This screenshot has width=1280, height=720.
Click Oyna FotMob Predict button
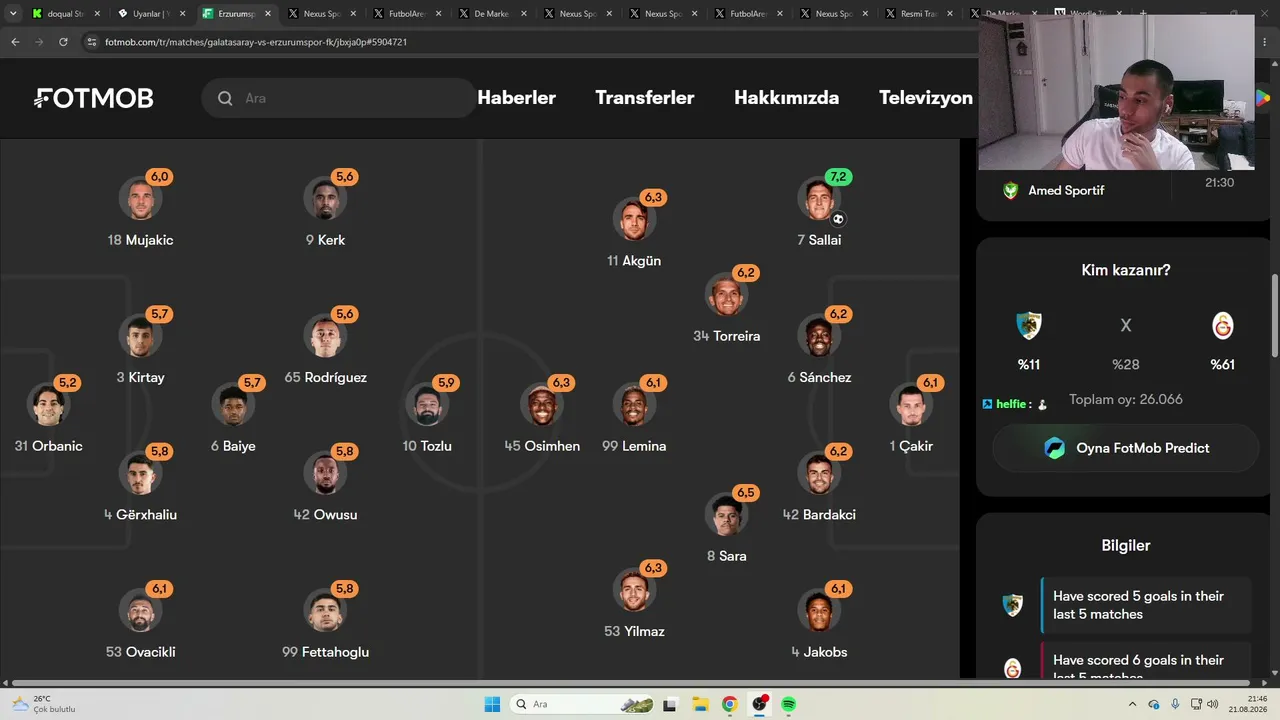pyautogui.click(x=1126, y=448)
